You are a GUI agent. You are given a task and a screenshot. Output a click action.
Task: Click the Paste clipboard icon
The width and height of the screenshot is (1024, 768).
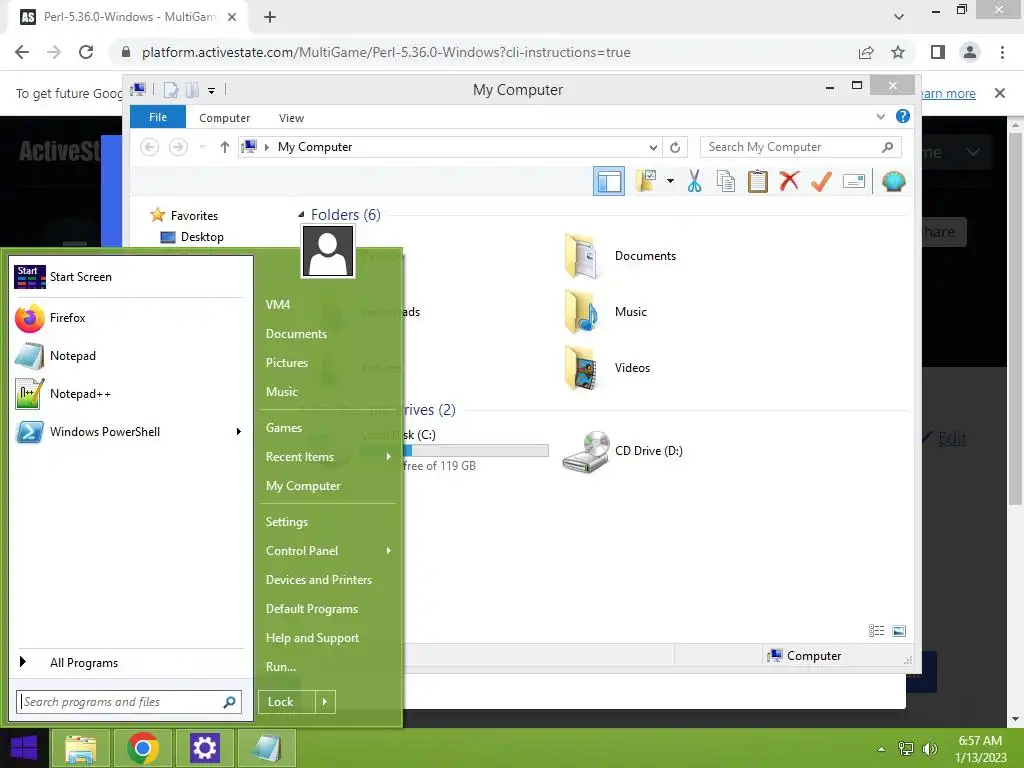pyautogui.click(x=758, y=181)
